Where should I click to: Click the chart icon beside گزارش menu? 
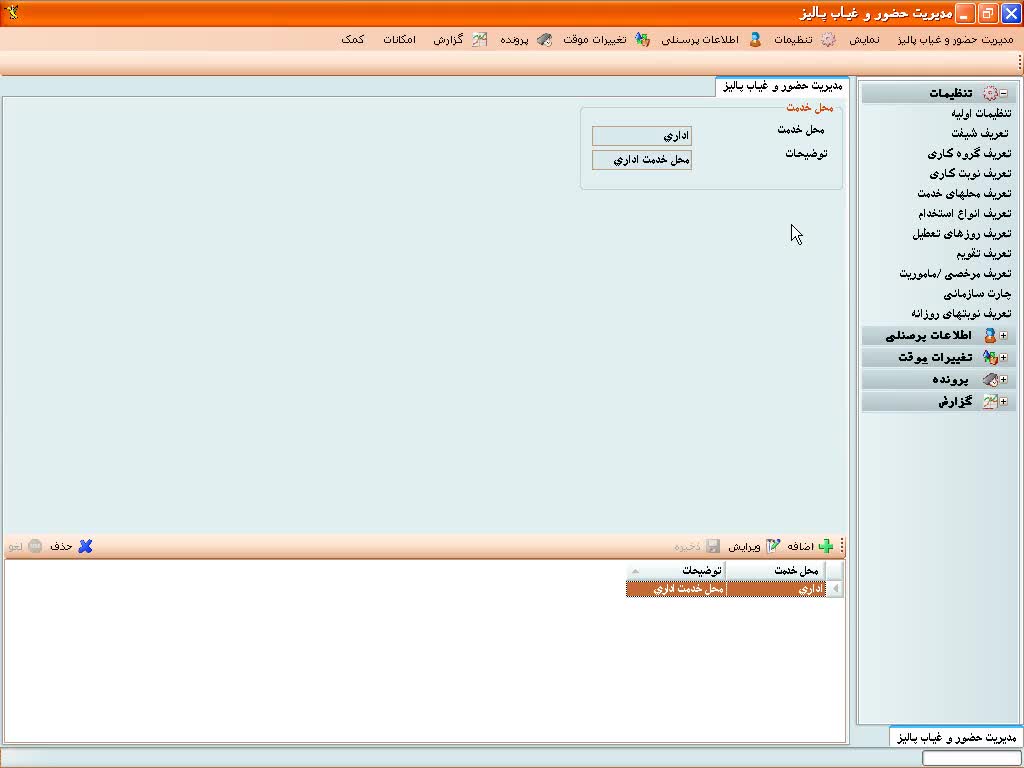click(479, 40)
